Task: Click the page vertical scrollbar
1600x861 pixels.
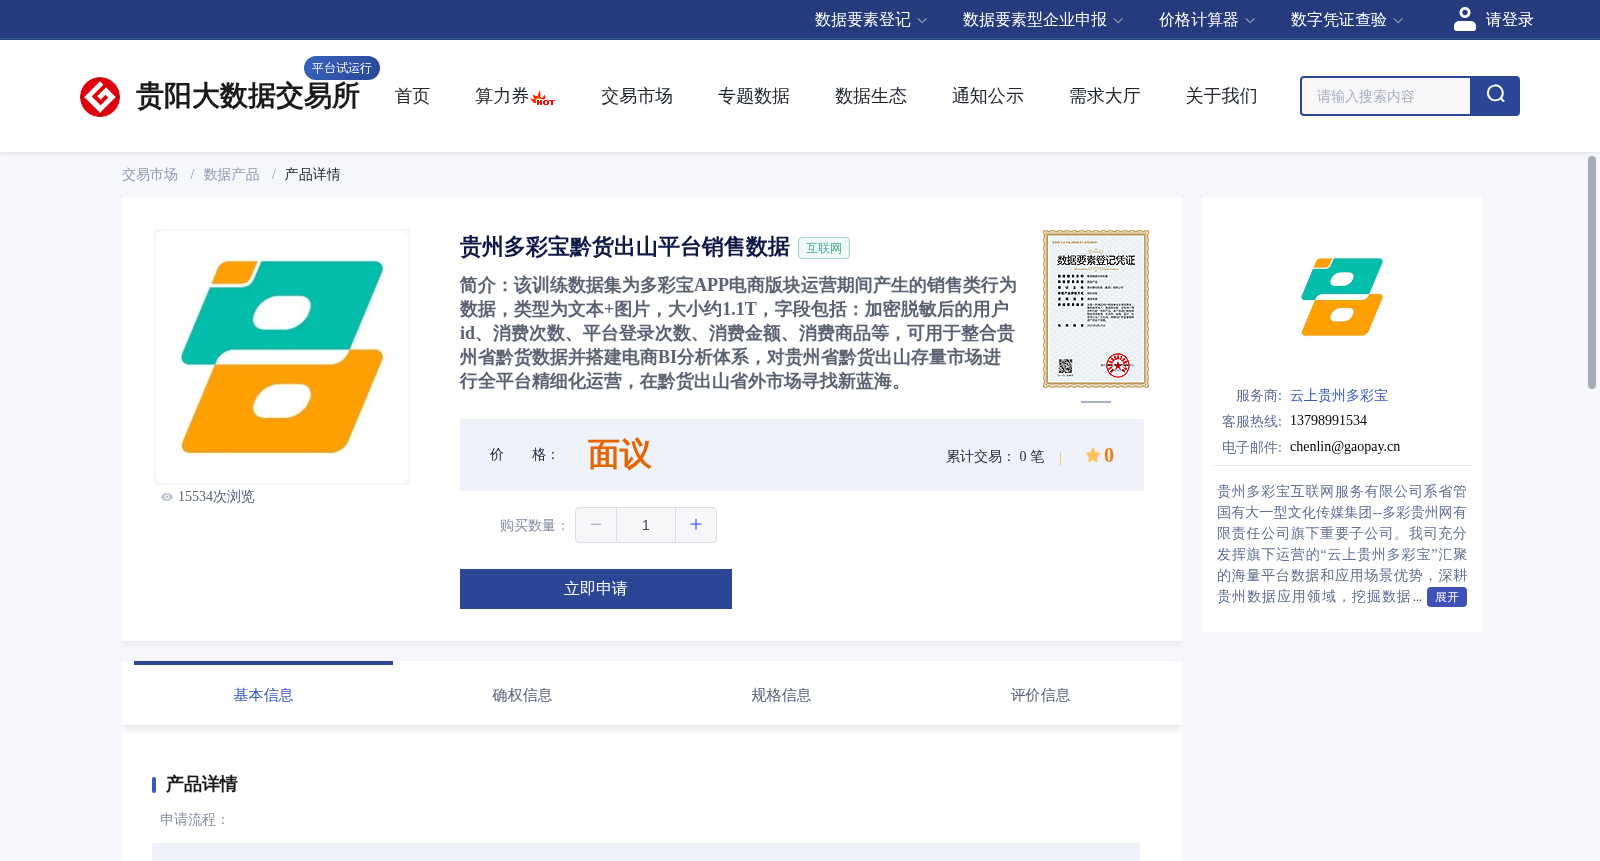Action: coord(1592,272)
